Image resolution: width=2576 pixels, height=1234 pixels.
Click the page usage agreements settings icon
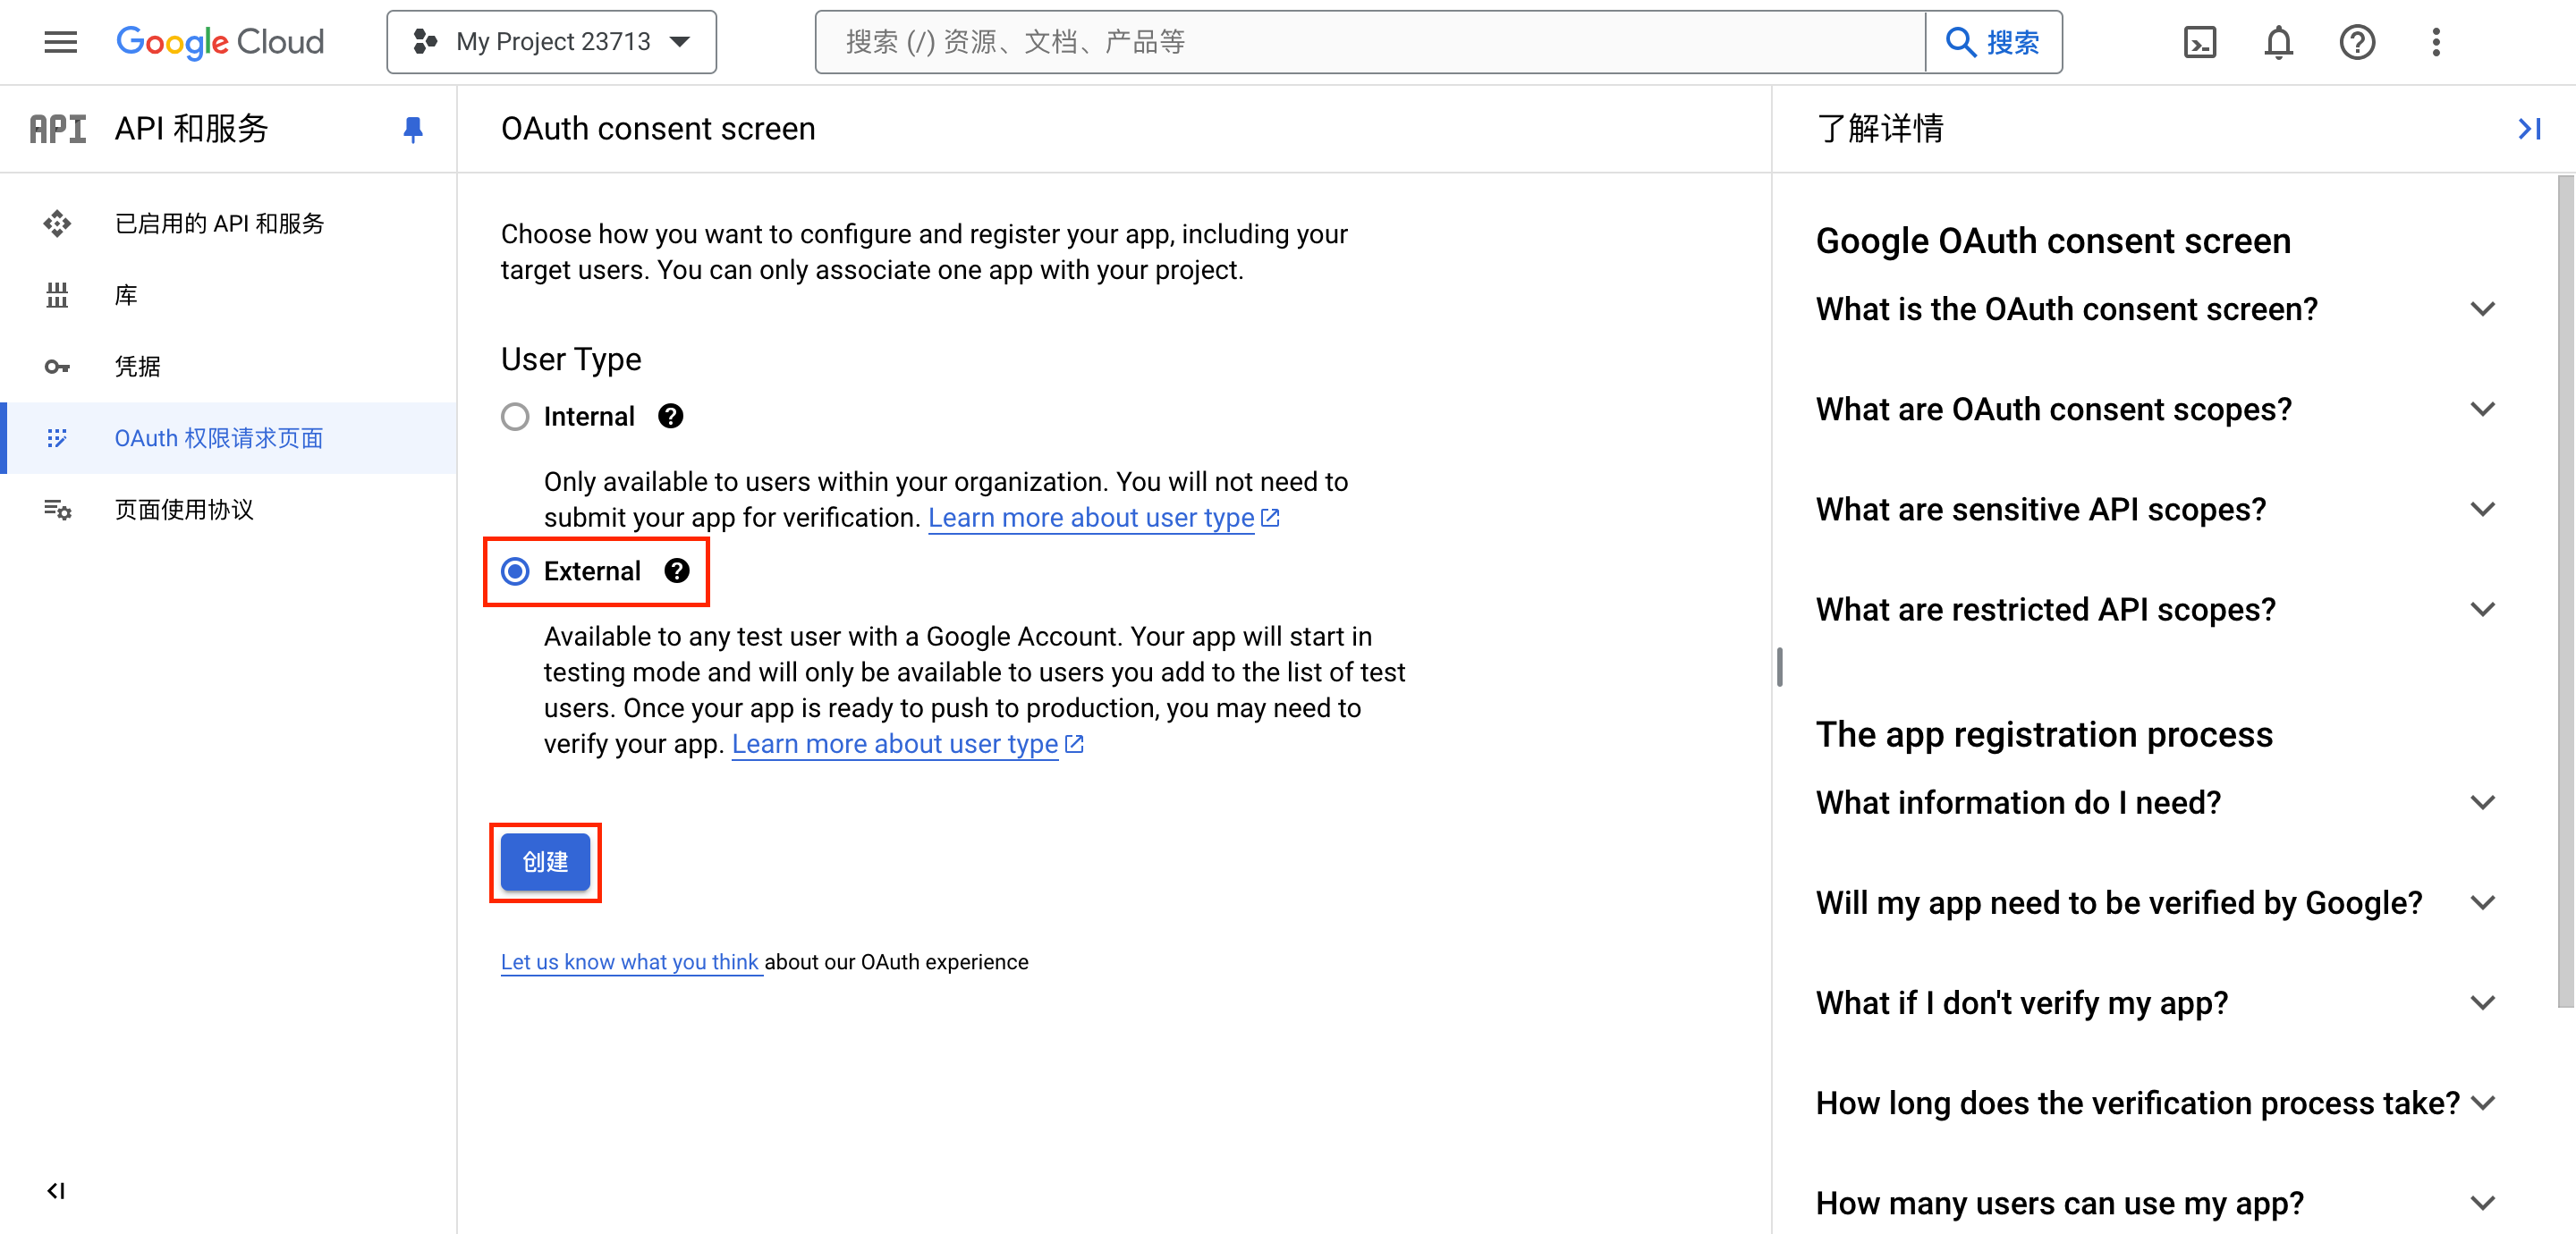pyautogui.click(x=57, y=509)
